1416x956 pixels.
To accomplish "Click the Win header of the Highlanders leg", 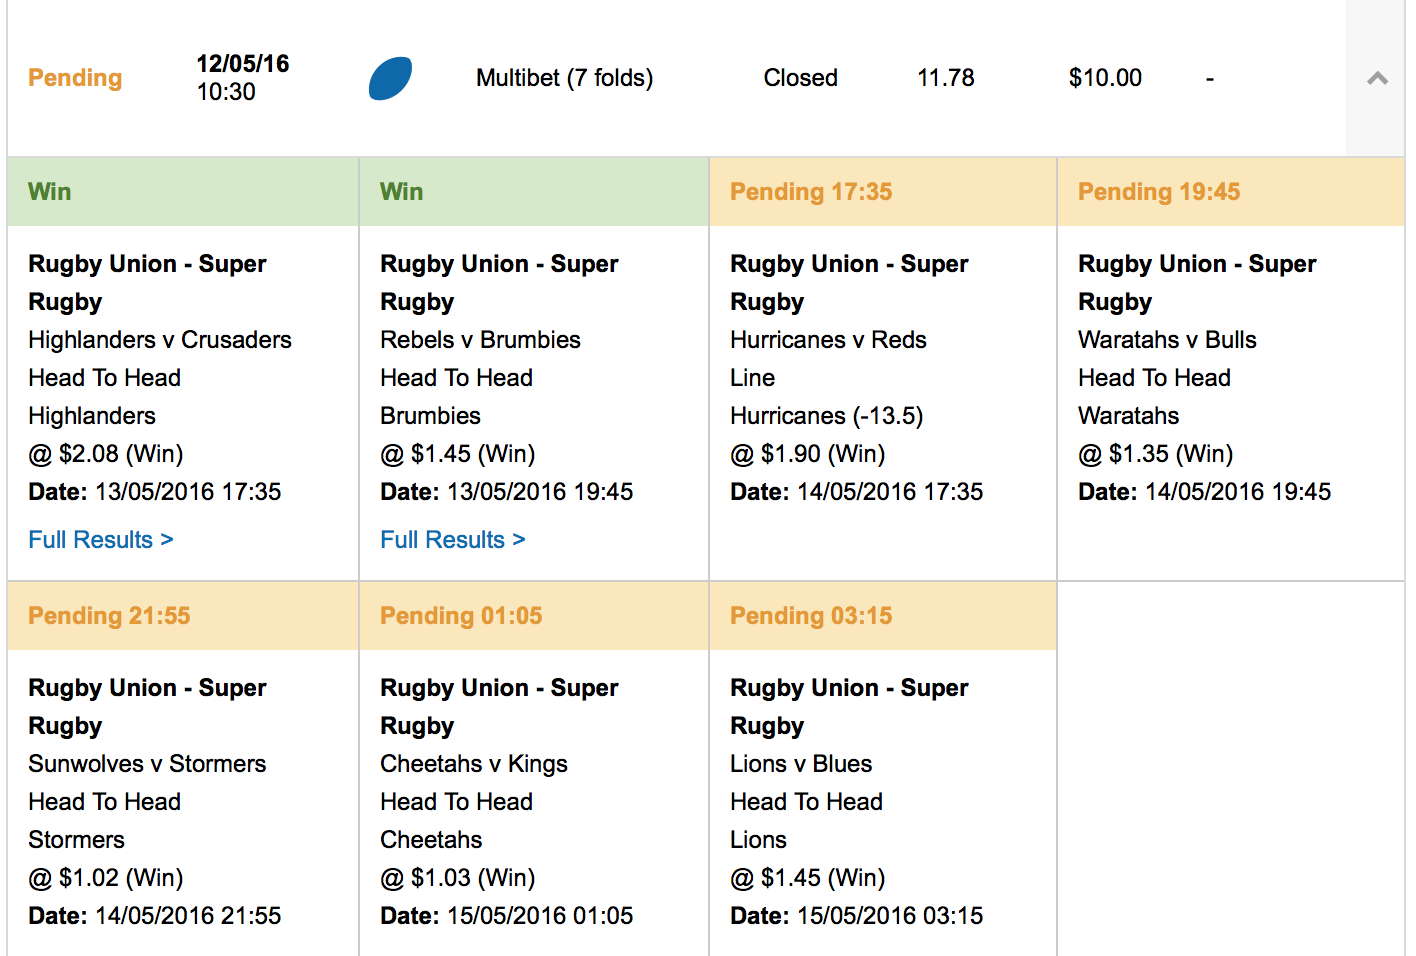I will pos(50,192).
